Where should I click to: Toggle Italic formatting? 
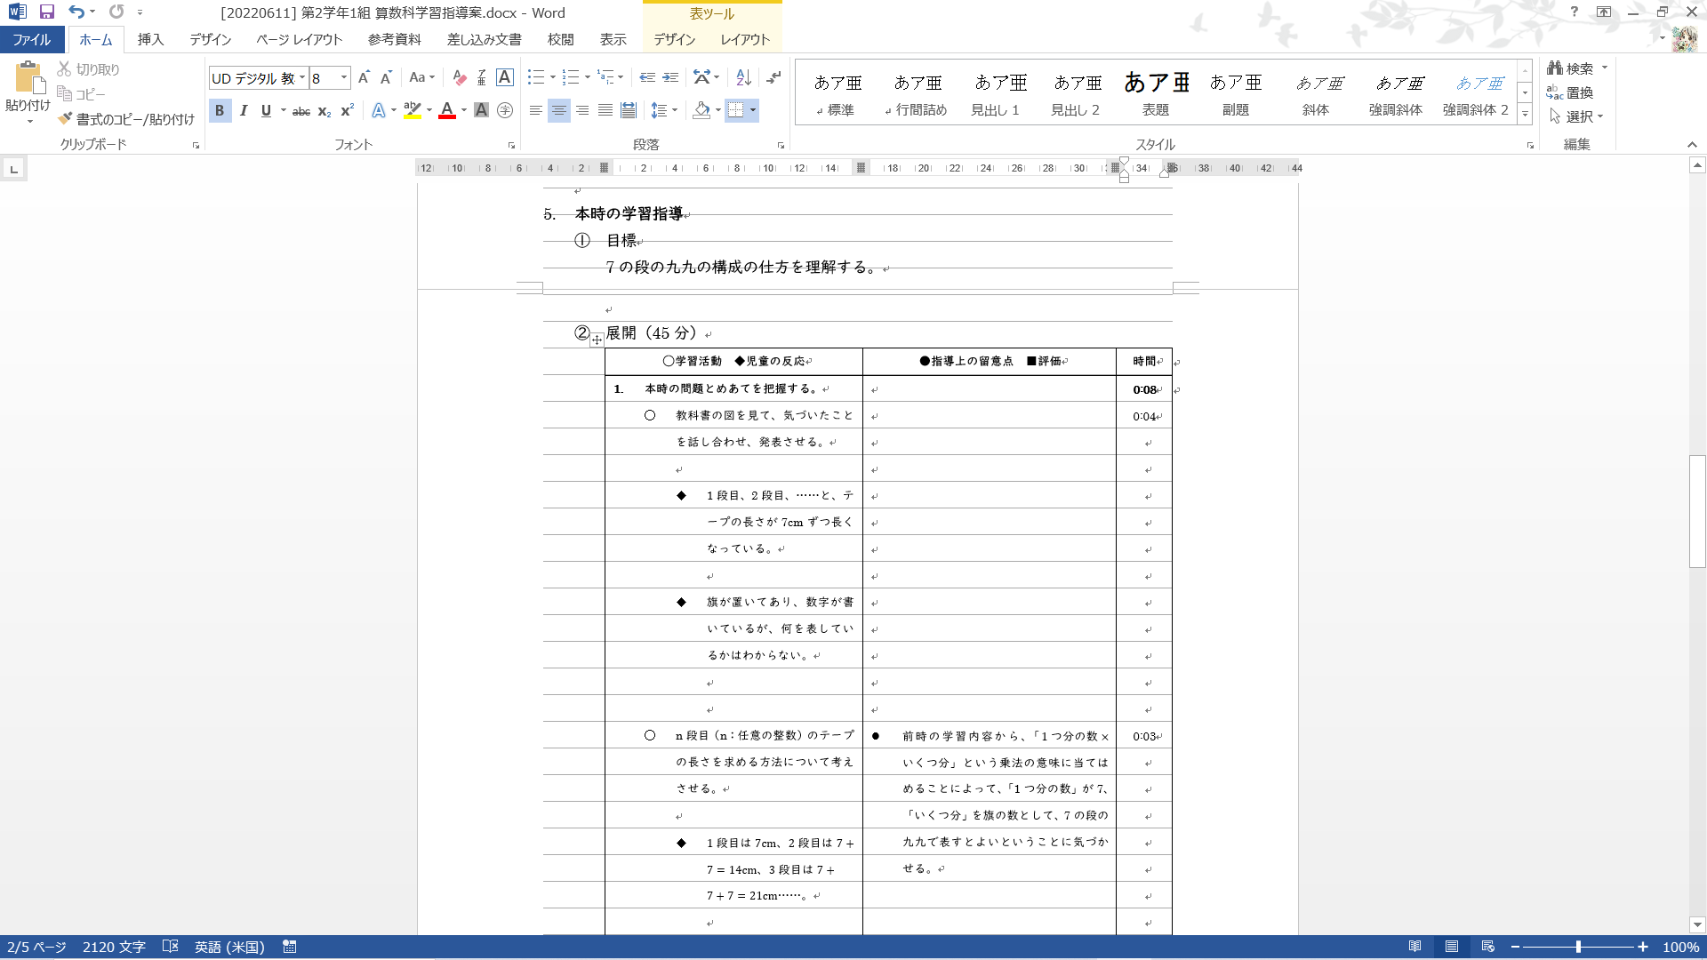click(x=243, y=111)
